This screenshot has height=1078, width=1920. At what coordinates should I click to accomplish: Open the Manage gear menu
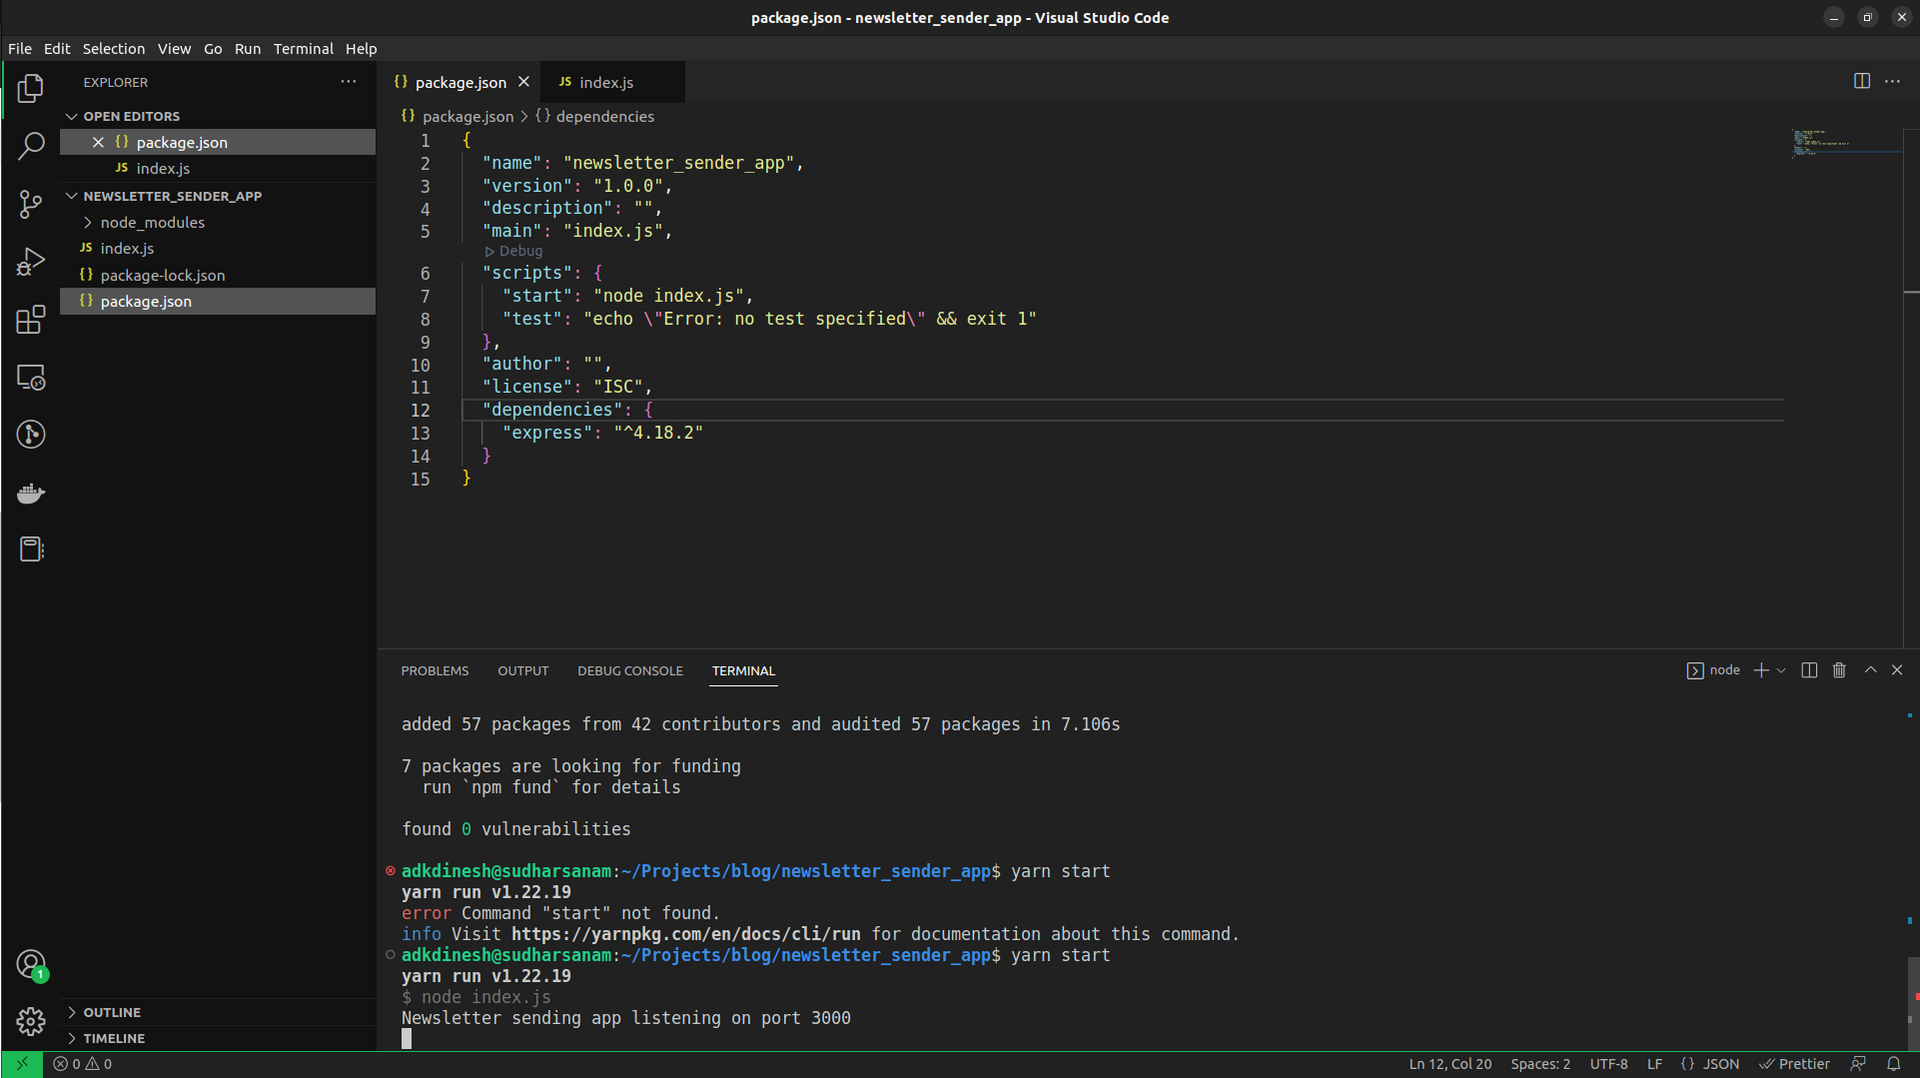click(x=31, y=1021)
